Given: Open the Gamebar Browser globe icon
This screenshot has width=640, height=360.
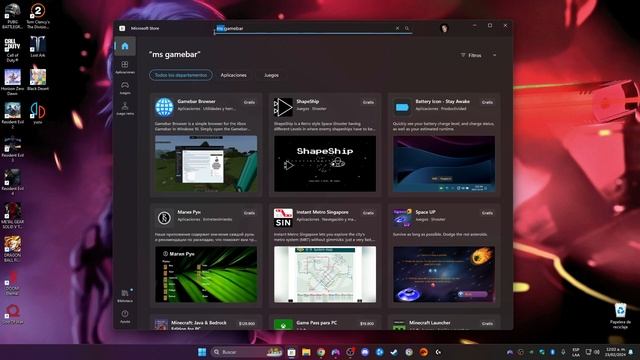Looking at the screenshot, I should click(x=164, y=107).
